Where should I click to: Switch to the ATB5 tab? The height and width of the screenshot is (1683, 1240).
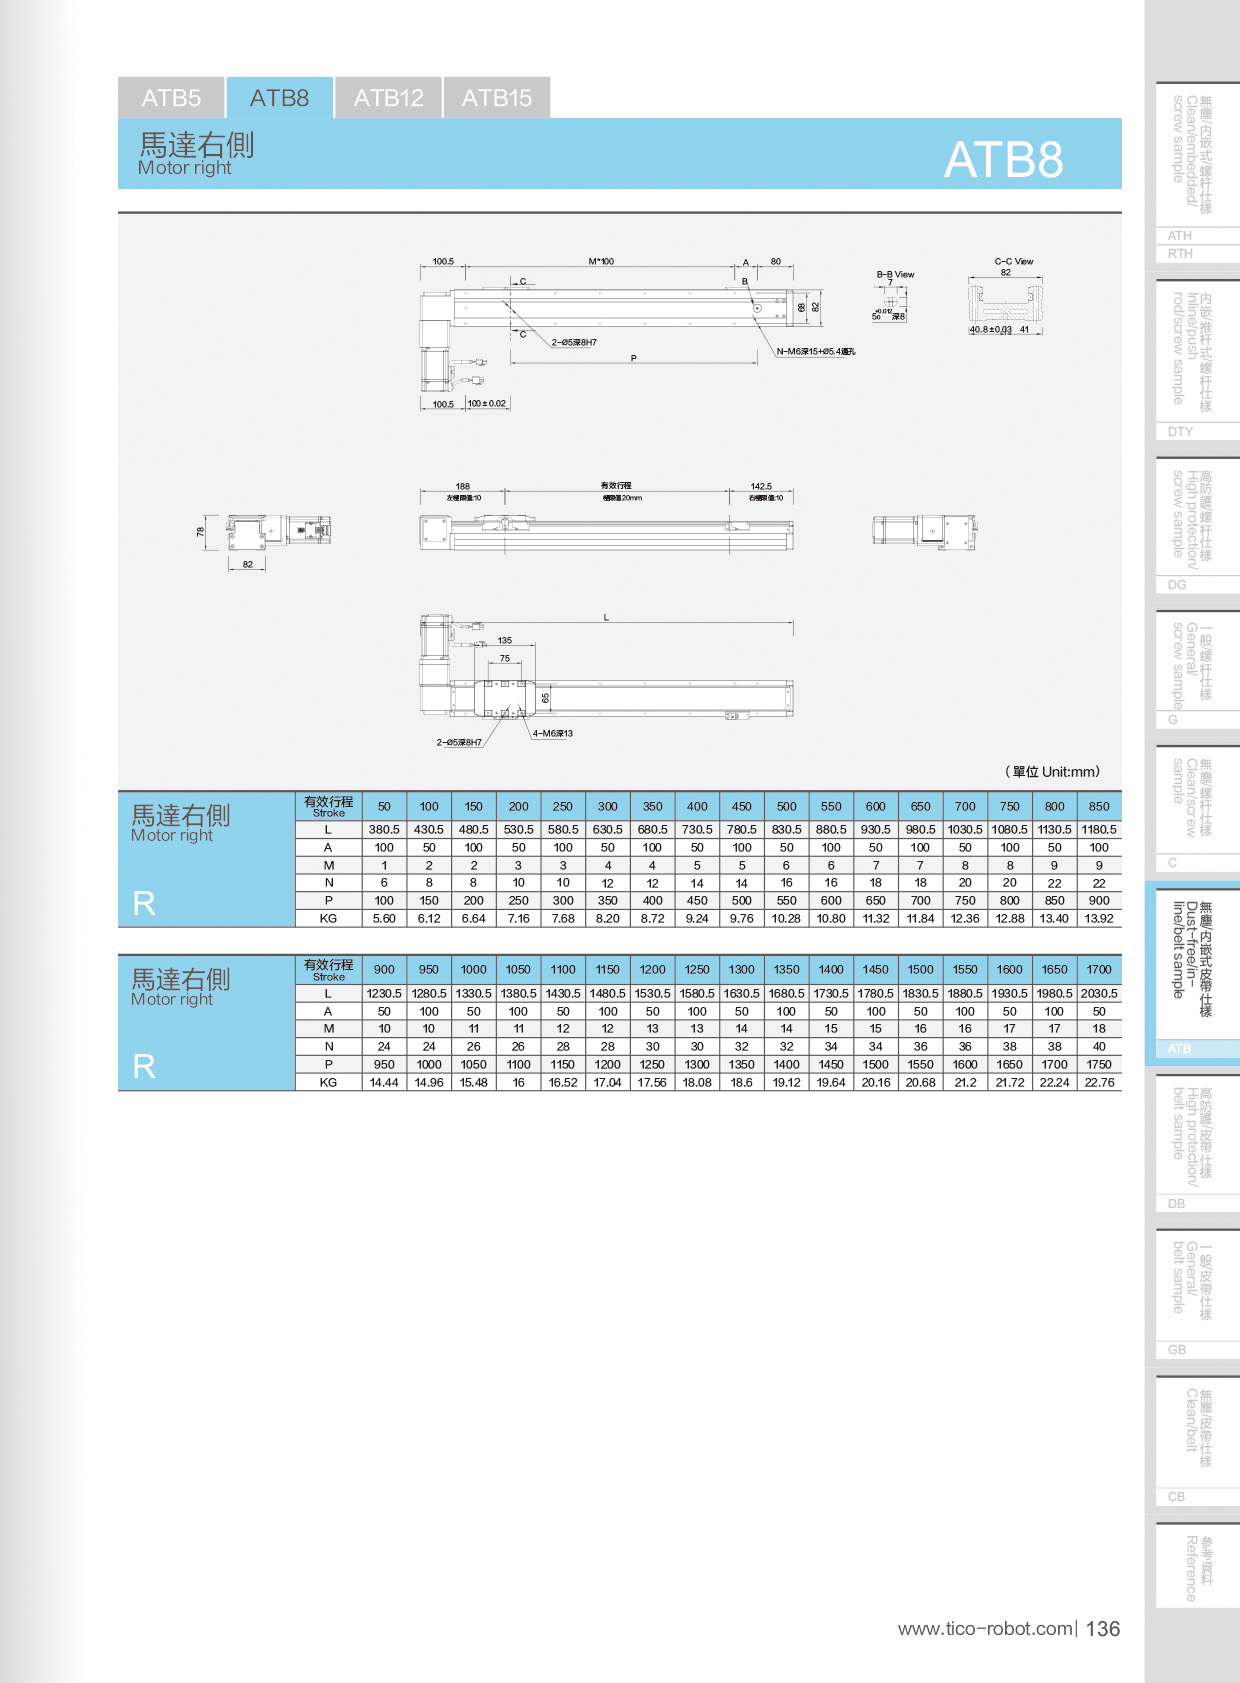pos(171,98)
